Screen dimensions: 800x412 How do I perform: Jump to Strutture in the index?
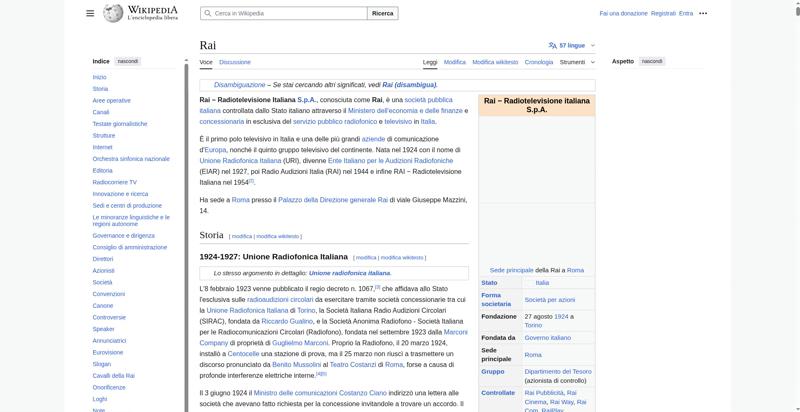104,136
